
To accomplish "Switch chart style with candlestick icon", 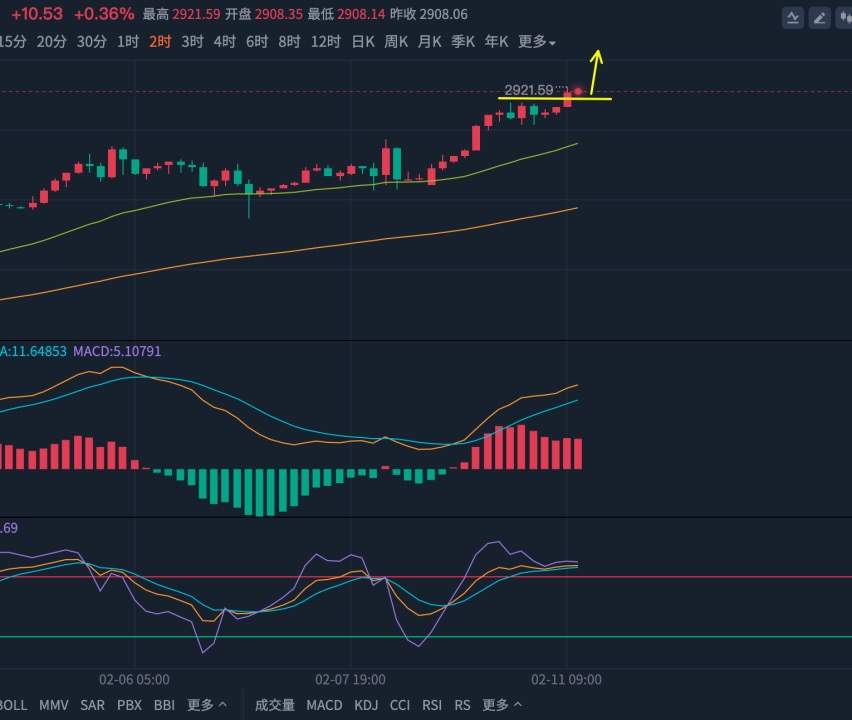I will coord(845,18).
